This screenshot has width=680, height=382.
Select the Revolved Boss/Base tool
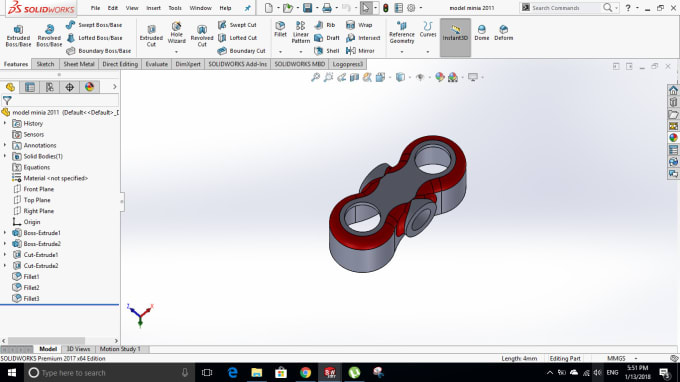(49, 36)
